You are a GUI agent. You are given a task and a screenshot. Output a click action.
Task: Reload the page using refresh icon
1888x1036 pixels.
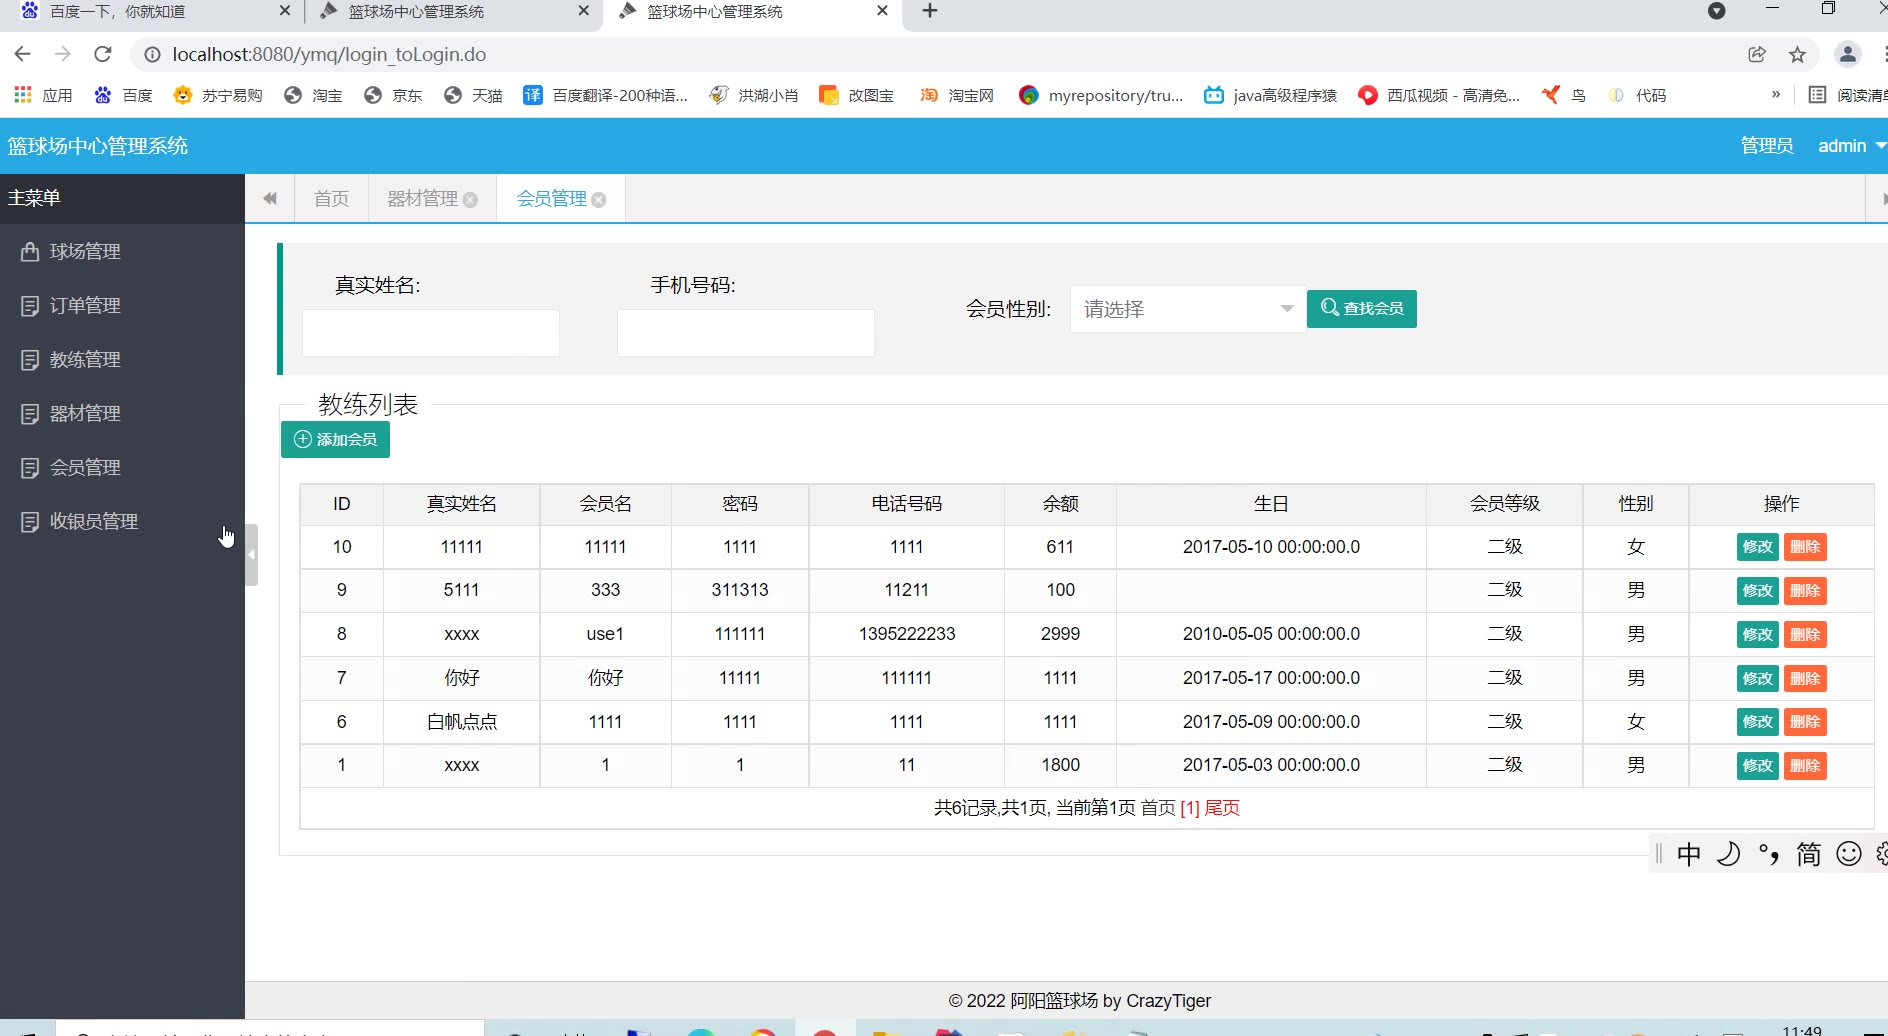[102, 55]
